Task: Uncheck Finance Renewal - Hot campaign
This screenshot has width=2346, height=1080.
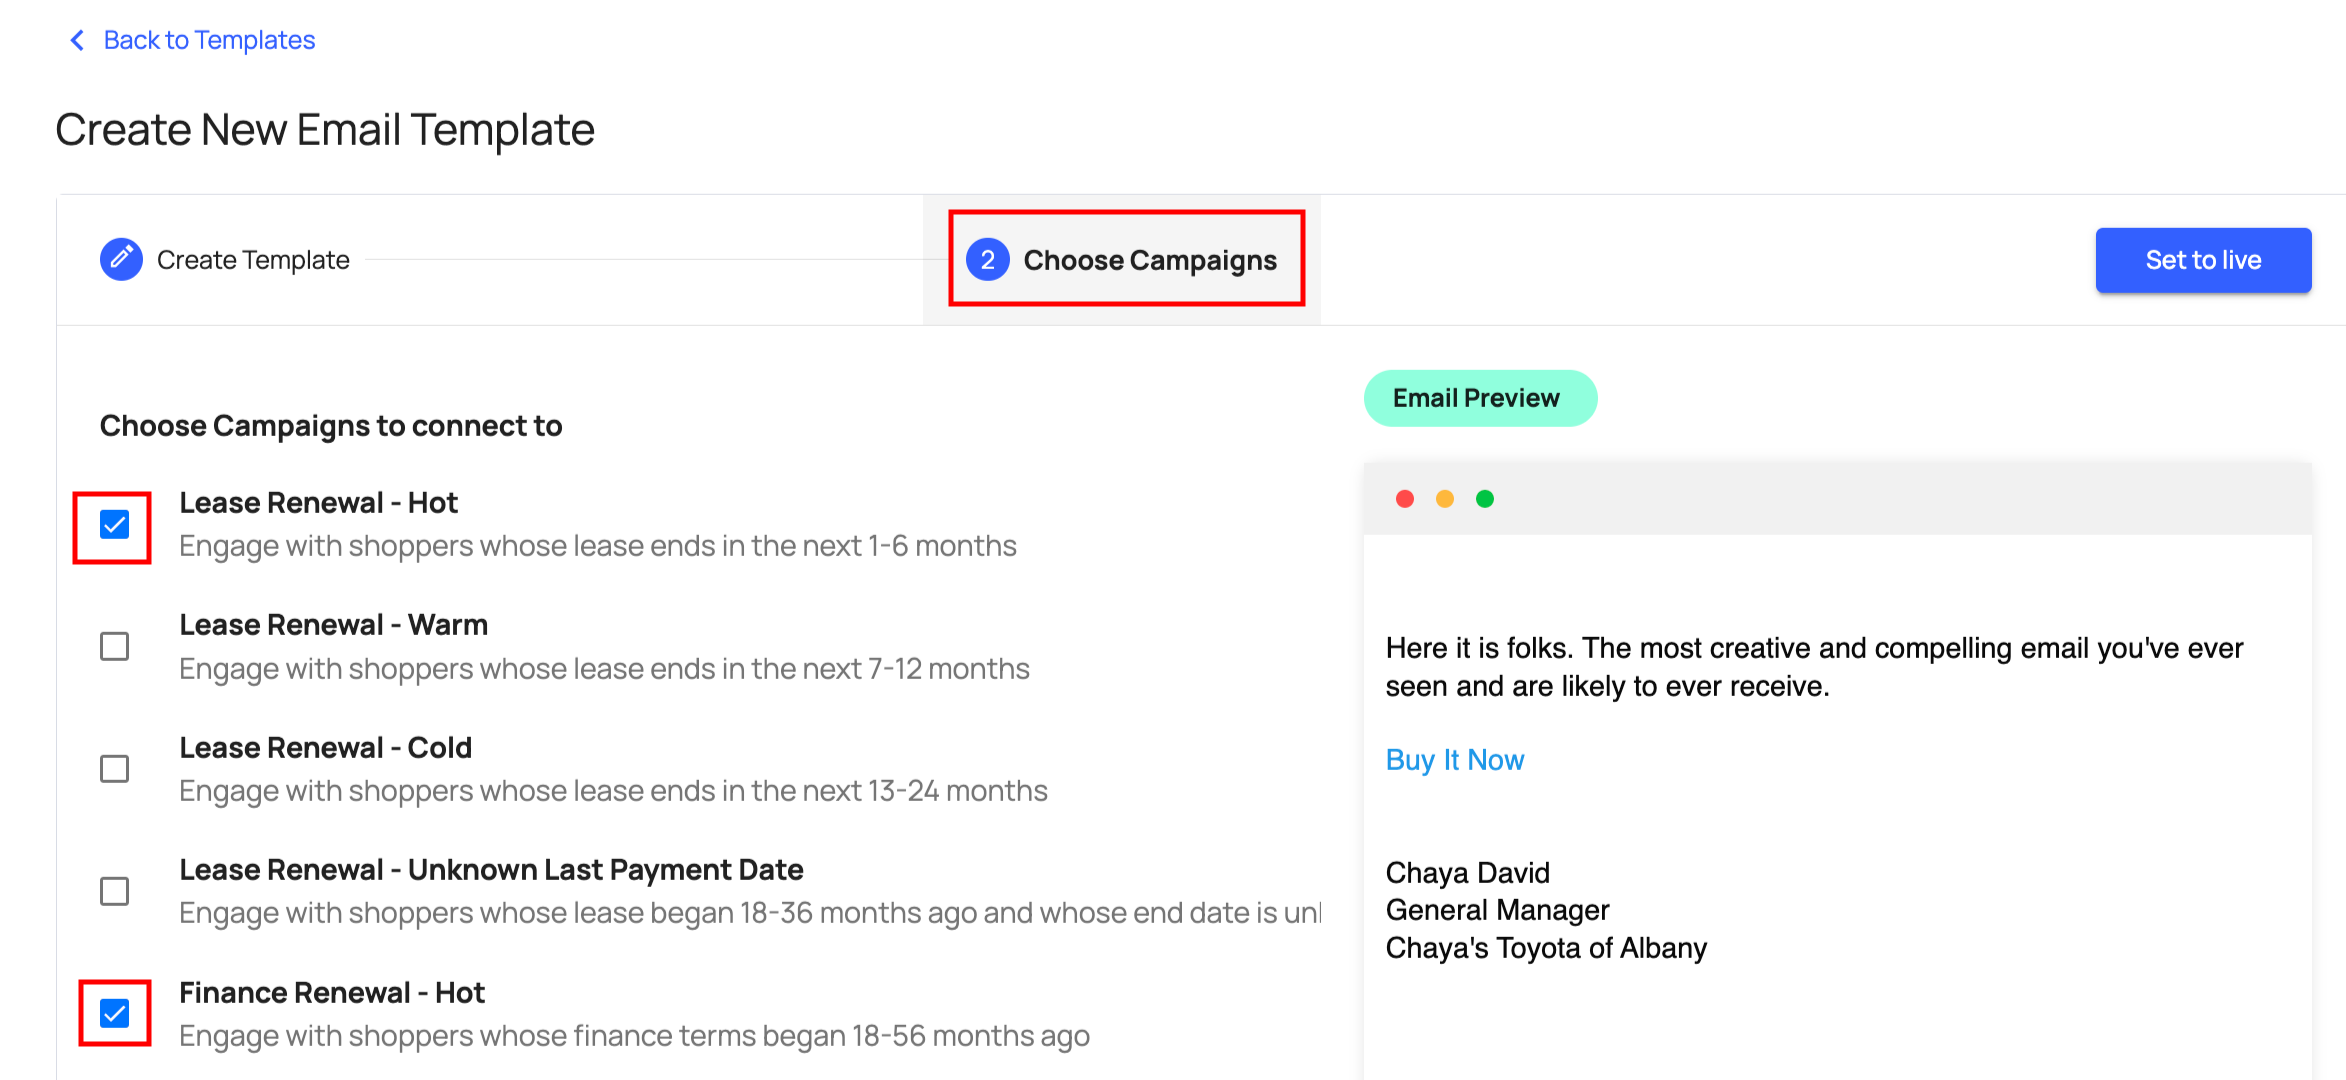Action: (113, 1013)
